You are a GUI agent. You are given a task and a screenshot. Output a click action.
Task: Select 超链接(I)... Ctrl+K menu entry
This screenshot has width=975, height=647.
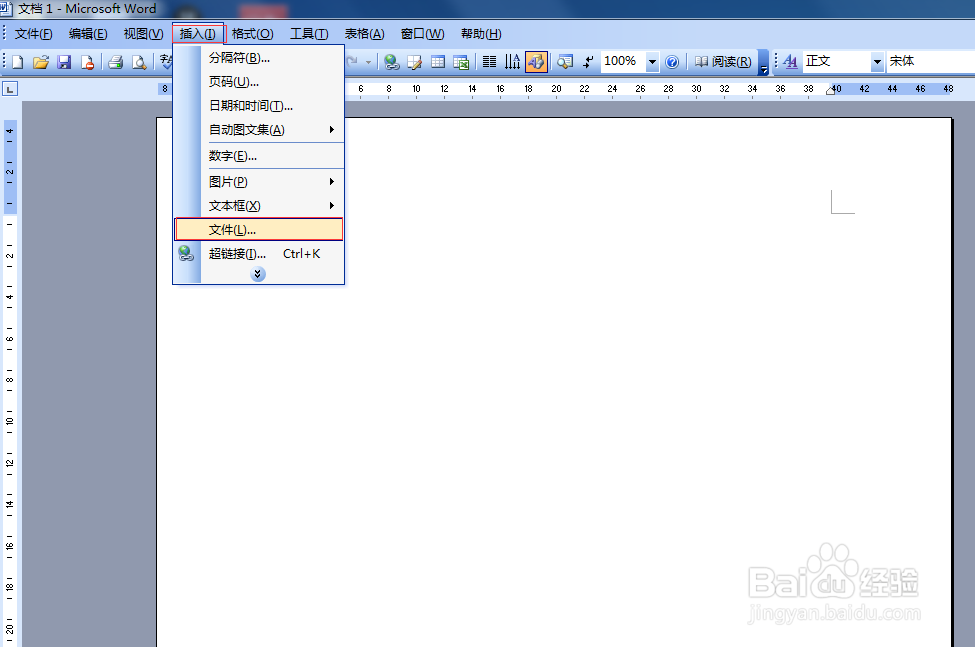point(259,254)
